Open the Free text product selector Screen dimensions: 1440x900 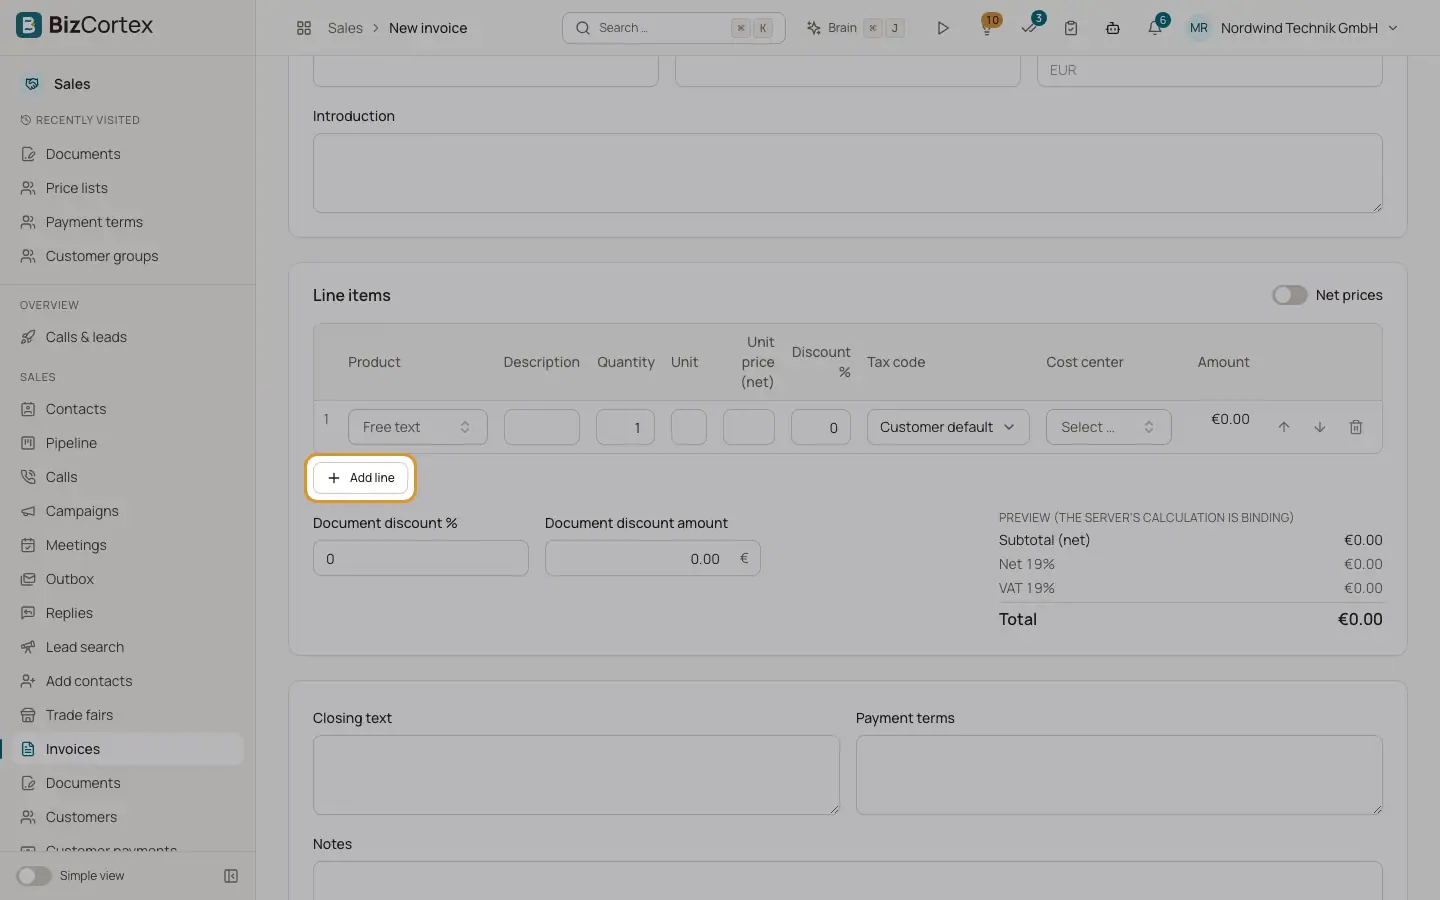(x=418, y=427)
